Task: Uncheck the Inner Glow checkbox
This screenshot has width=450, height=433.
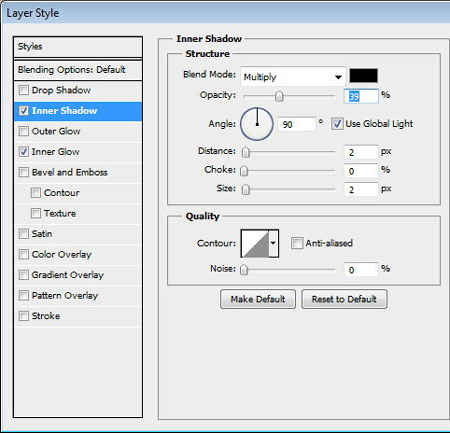Action: 24,152
